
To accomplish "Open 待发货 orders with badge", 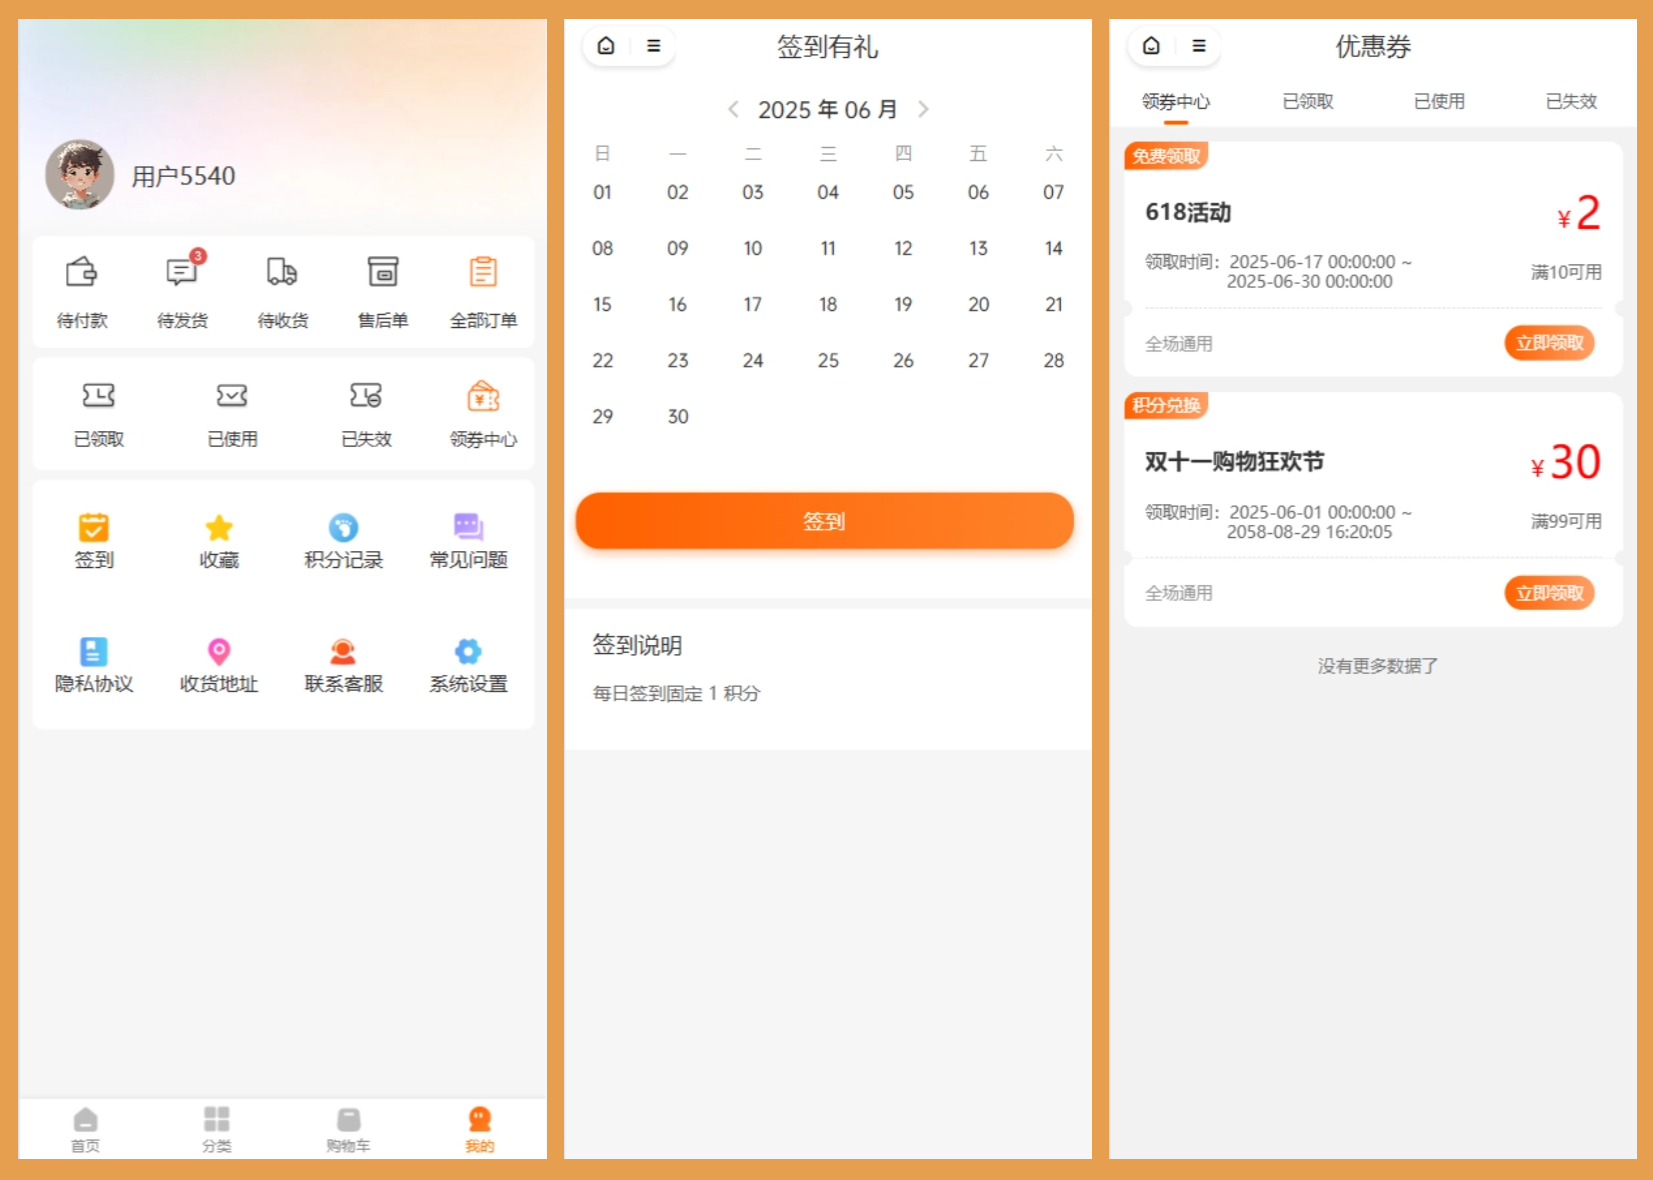I will tap(182, 273).
